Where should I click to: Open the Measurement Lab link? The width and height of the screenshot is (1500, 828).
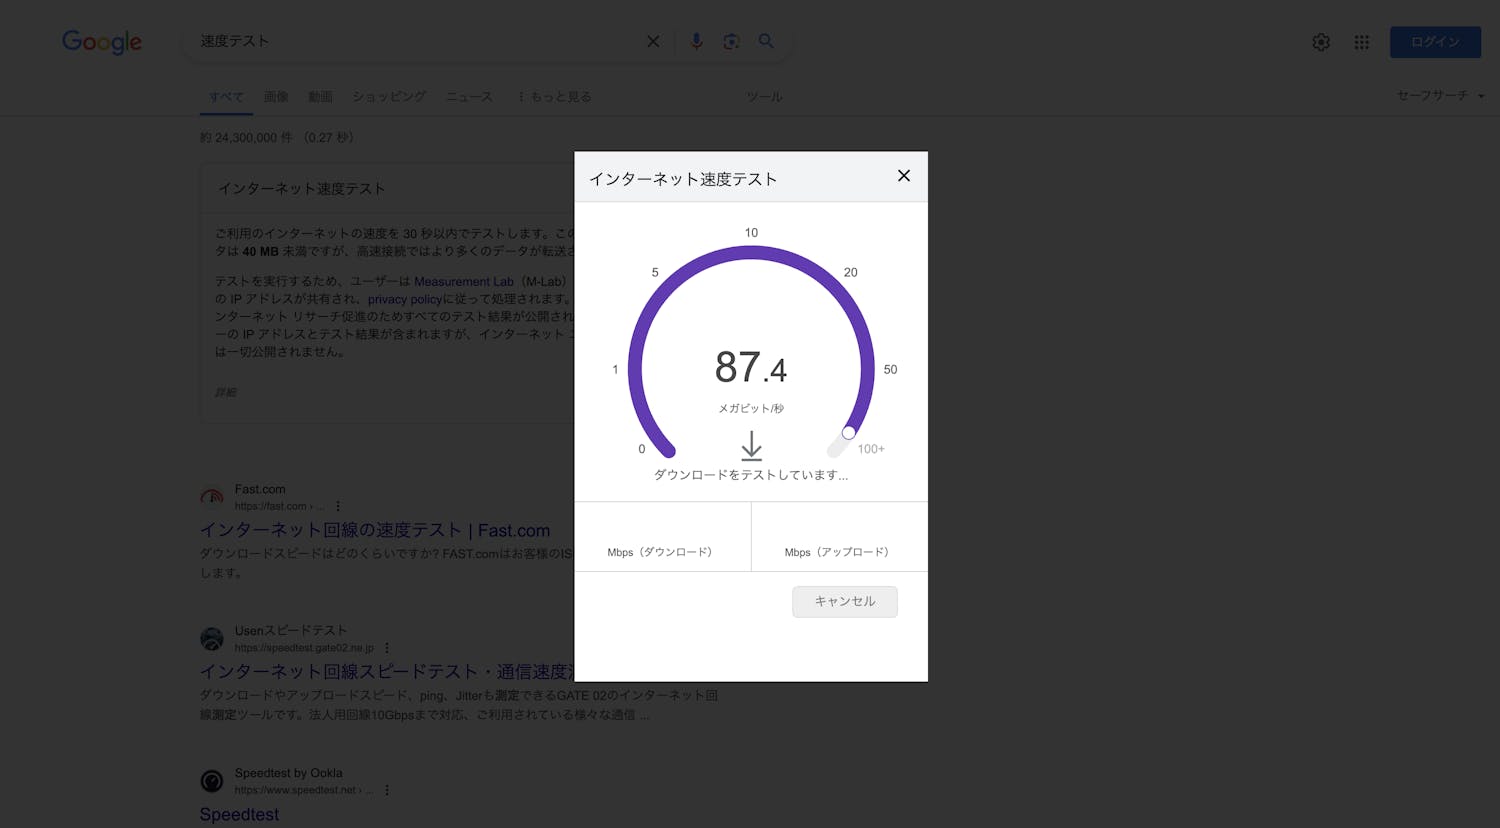coord(464,282)
